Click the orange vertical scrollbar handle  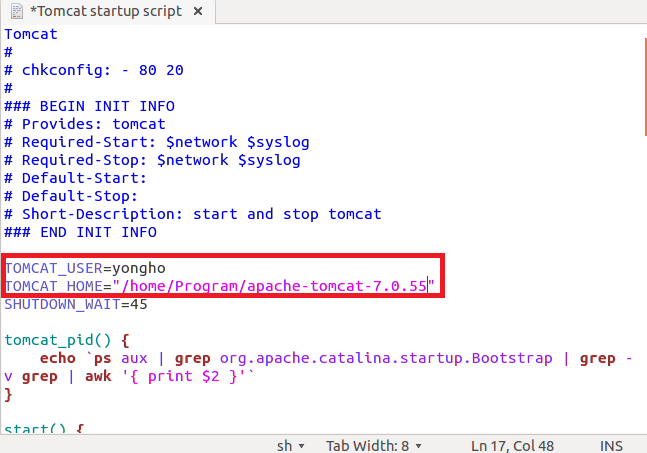point(645,87)
